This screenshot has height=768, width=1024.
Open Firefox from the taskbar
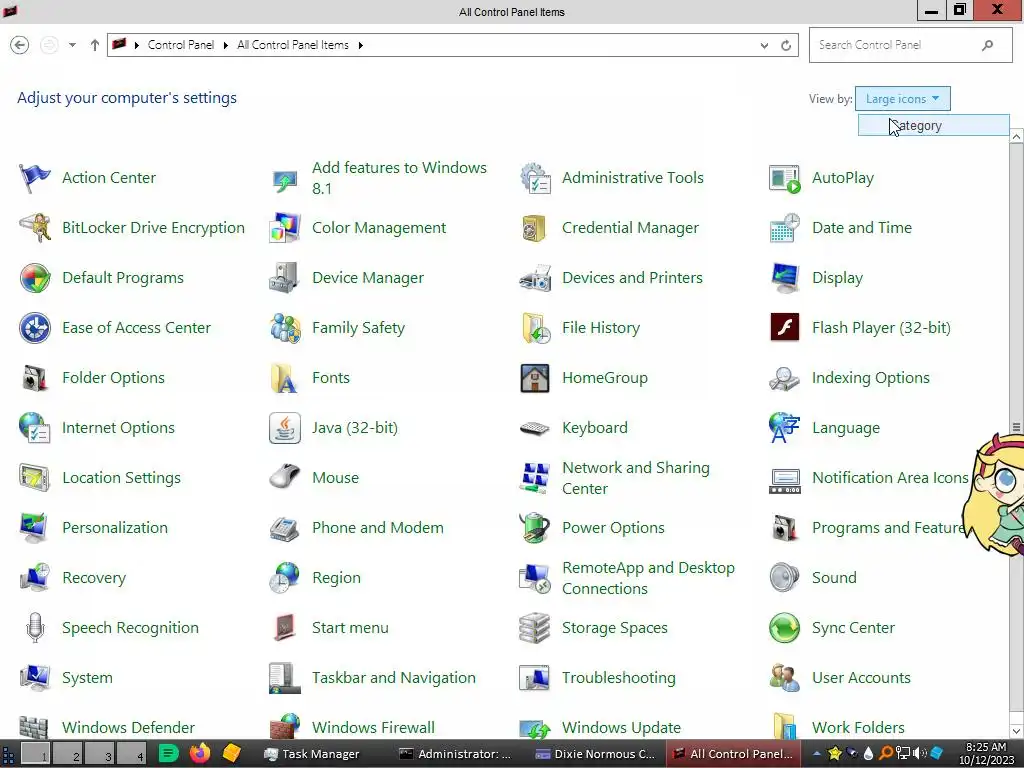click(200, 753)
